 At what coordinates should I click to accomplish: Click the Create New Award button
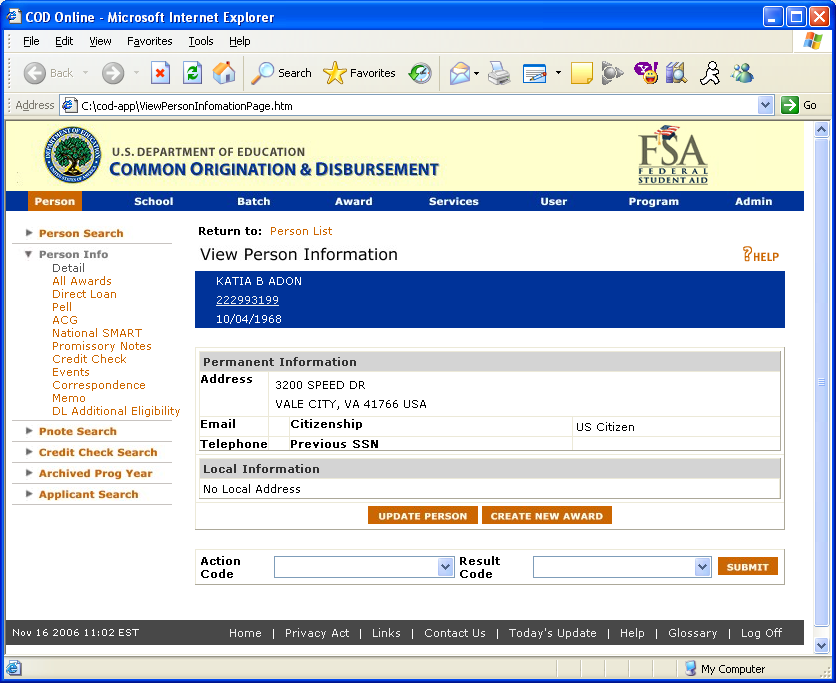tap(546, 516)
